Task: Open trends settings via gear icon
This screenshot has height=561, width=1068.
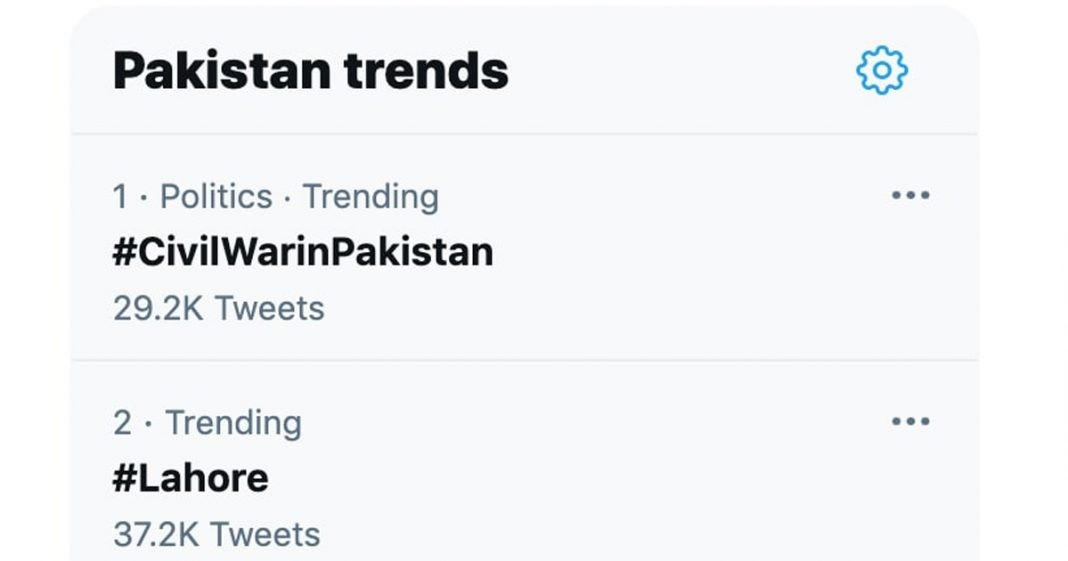Action: [x=882, y=71]
